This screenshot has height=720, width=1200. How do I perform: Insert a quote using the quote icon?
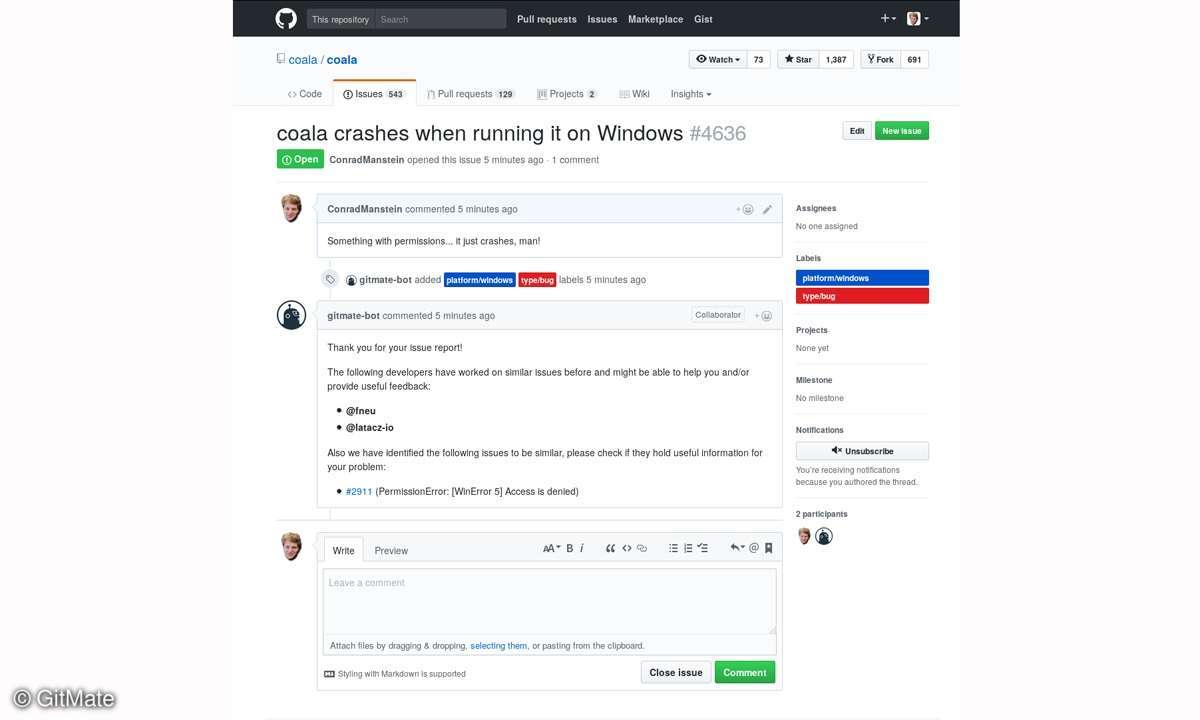[610, 548]
